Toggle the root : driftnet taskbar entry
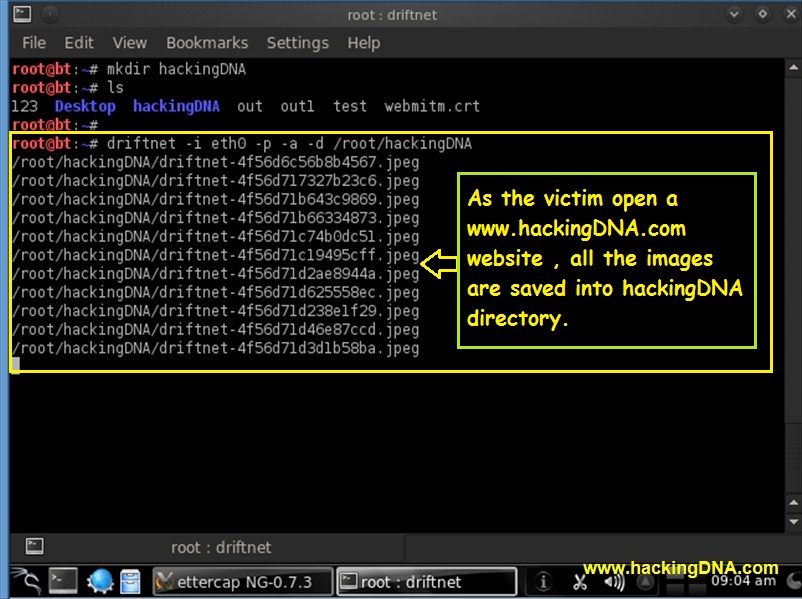Viewport: 802px width, 599px height. (x=426, y=580)
